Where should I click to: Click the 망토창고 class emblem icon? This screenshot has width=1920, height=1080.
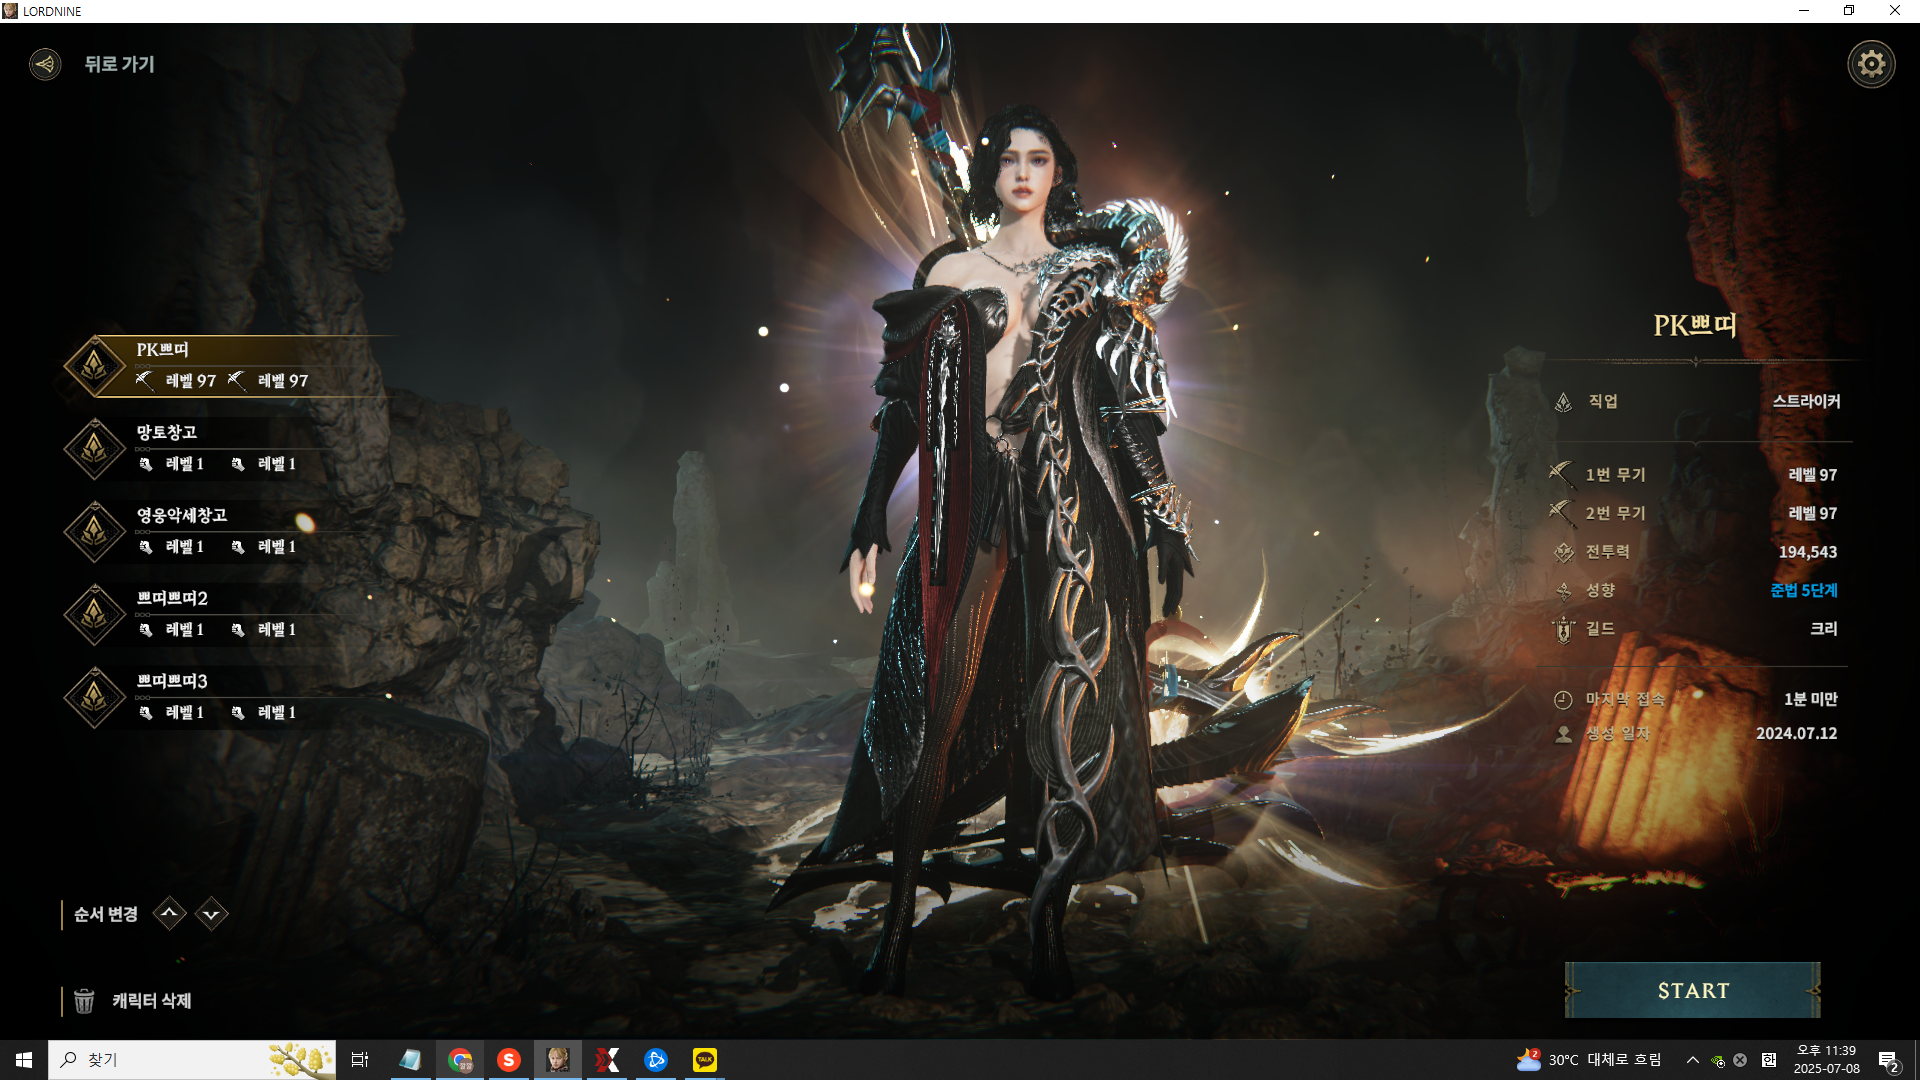94,449
